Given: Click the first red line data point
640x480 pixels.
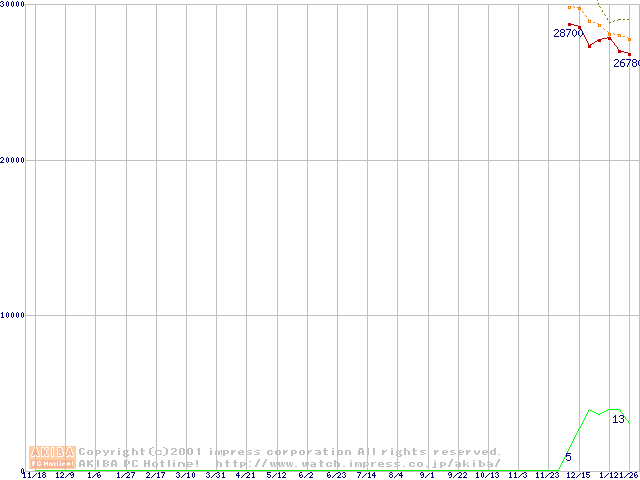Looking at the screenshot, I should click(x=569, y=24).
